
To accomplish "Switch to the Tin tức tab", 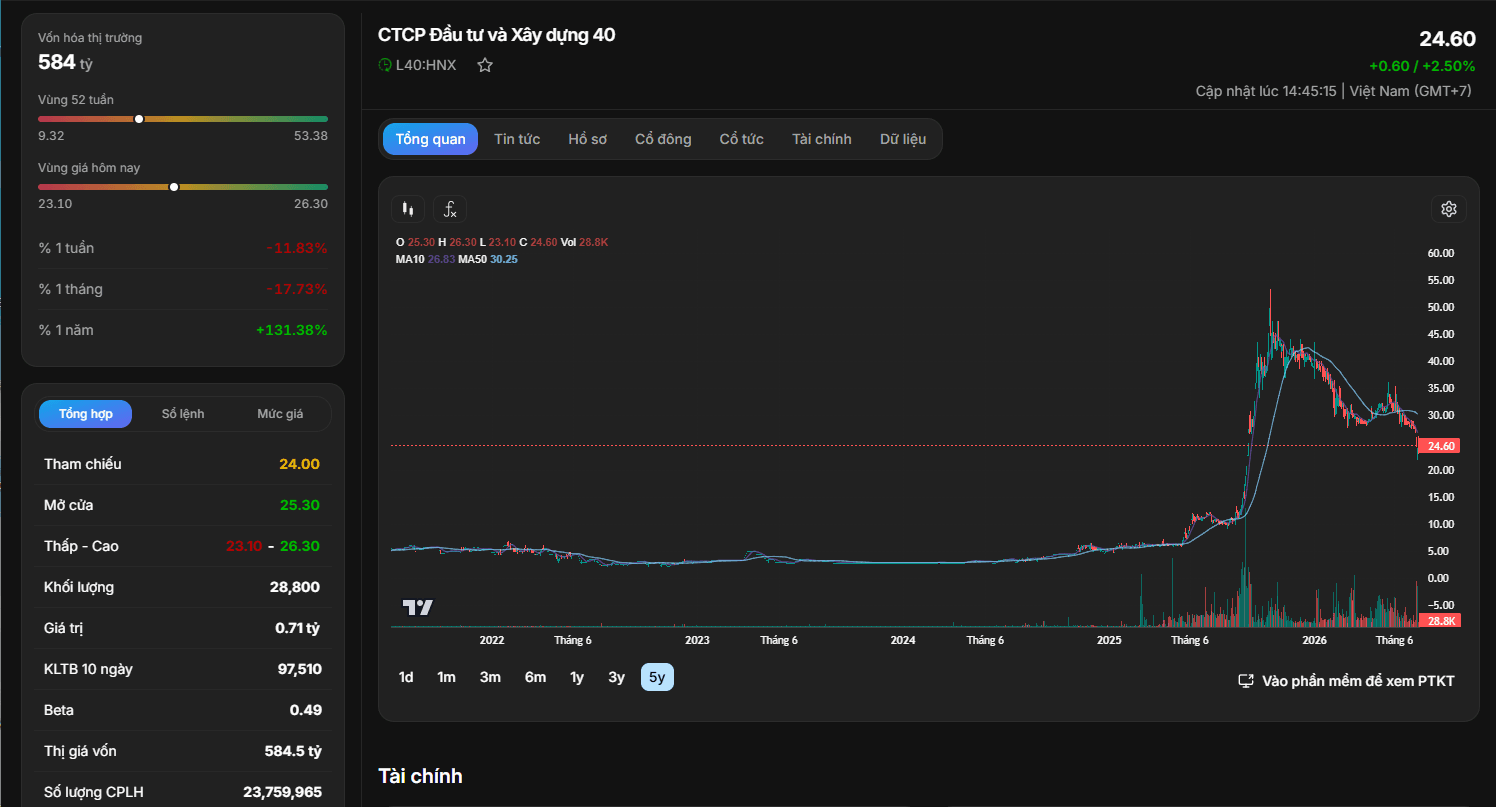I will (x=517, y=139).
